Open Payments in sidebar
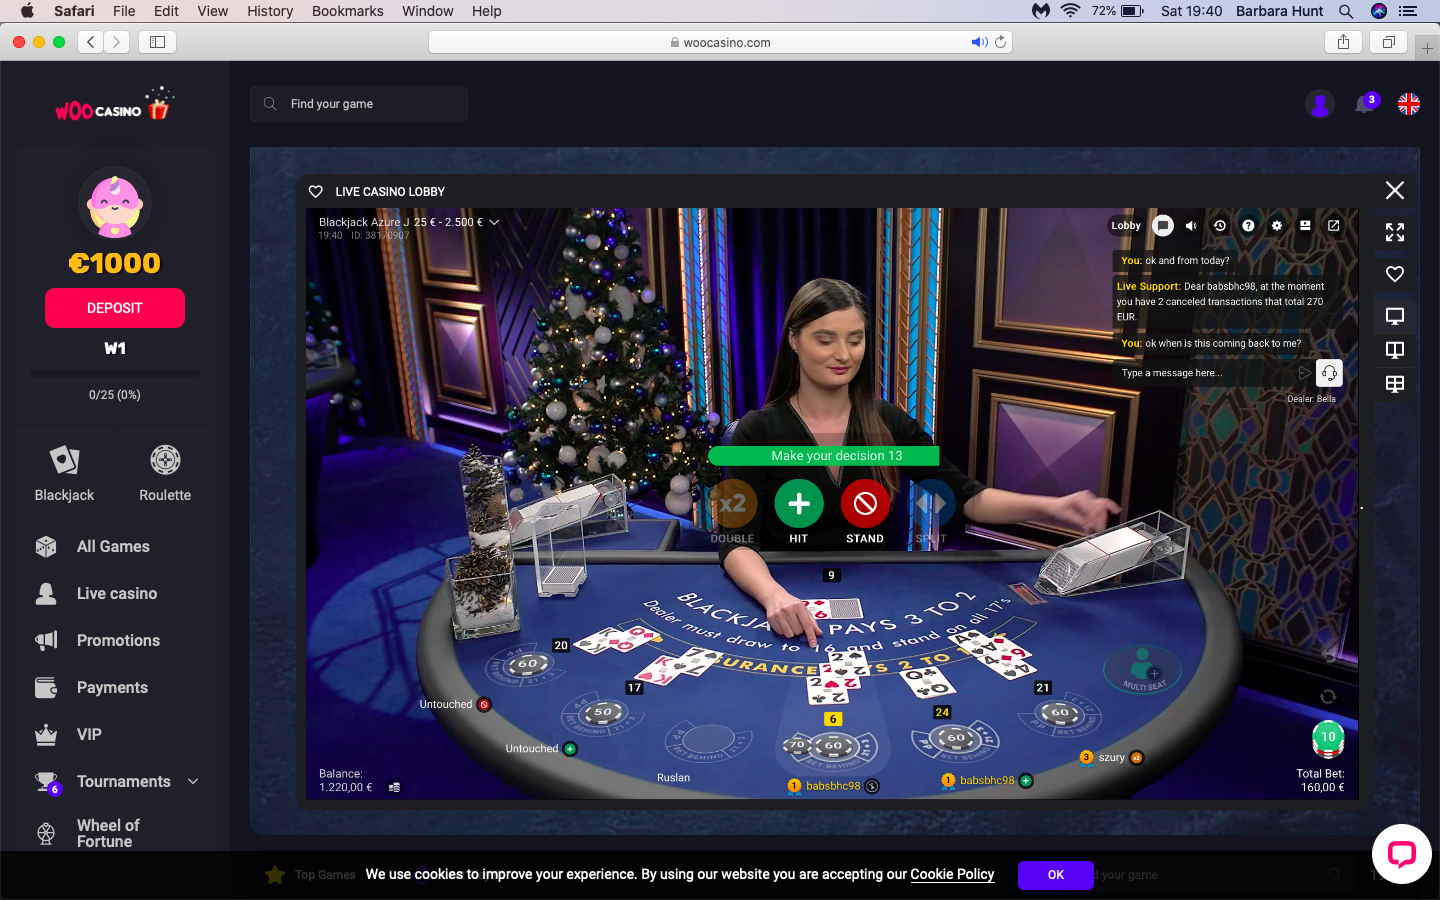This screenshot has width=1440, height=900. pyautogui.click(x=112, y=688)
